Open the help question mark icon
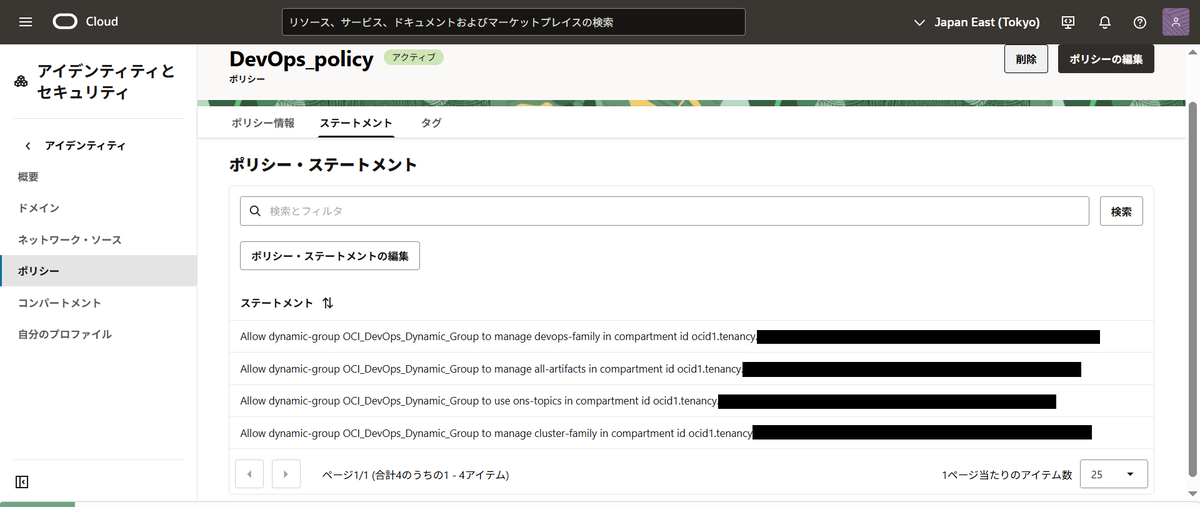This screenshot has width=1200, height=507. pyautogui.click(x=1140, y=22)
